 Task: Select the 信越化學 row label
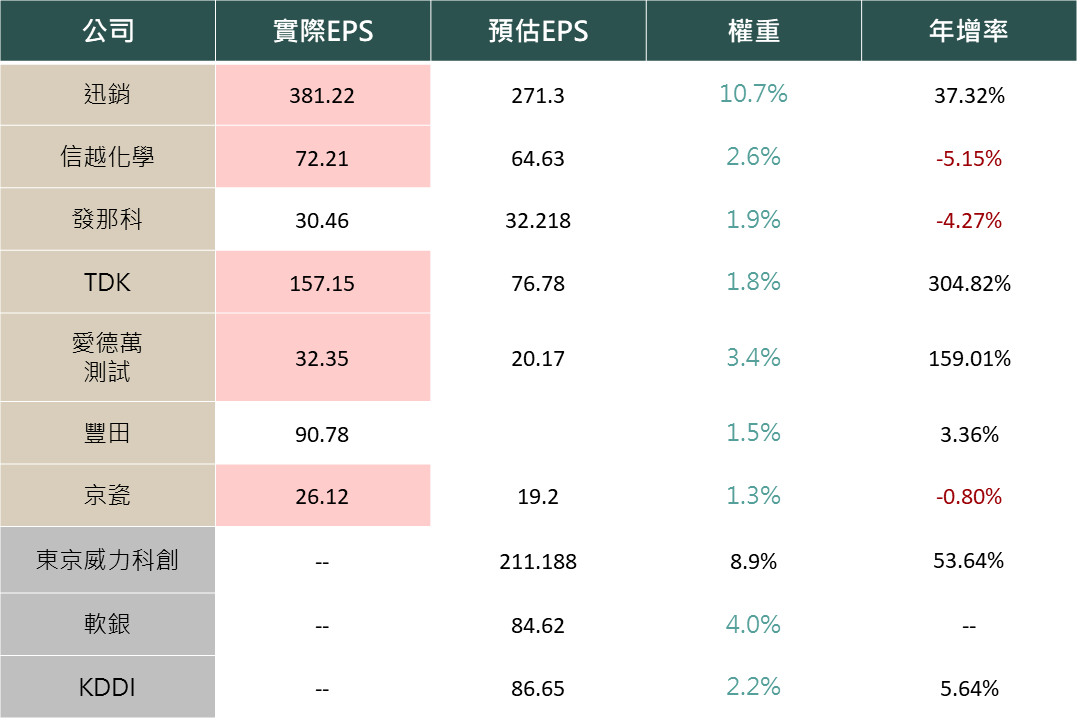[x=107, y=157]
